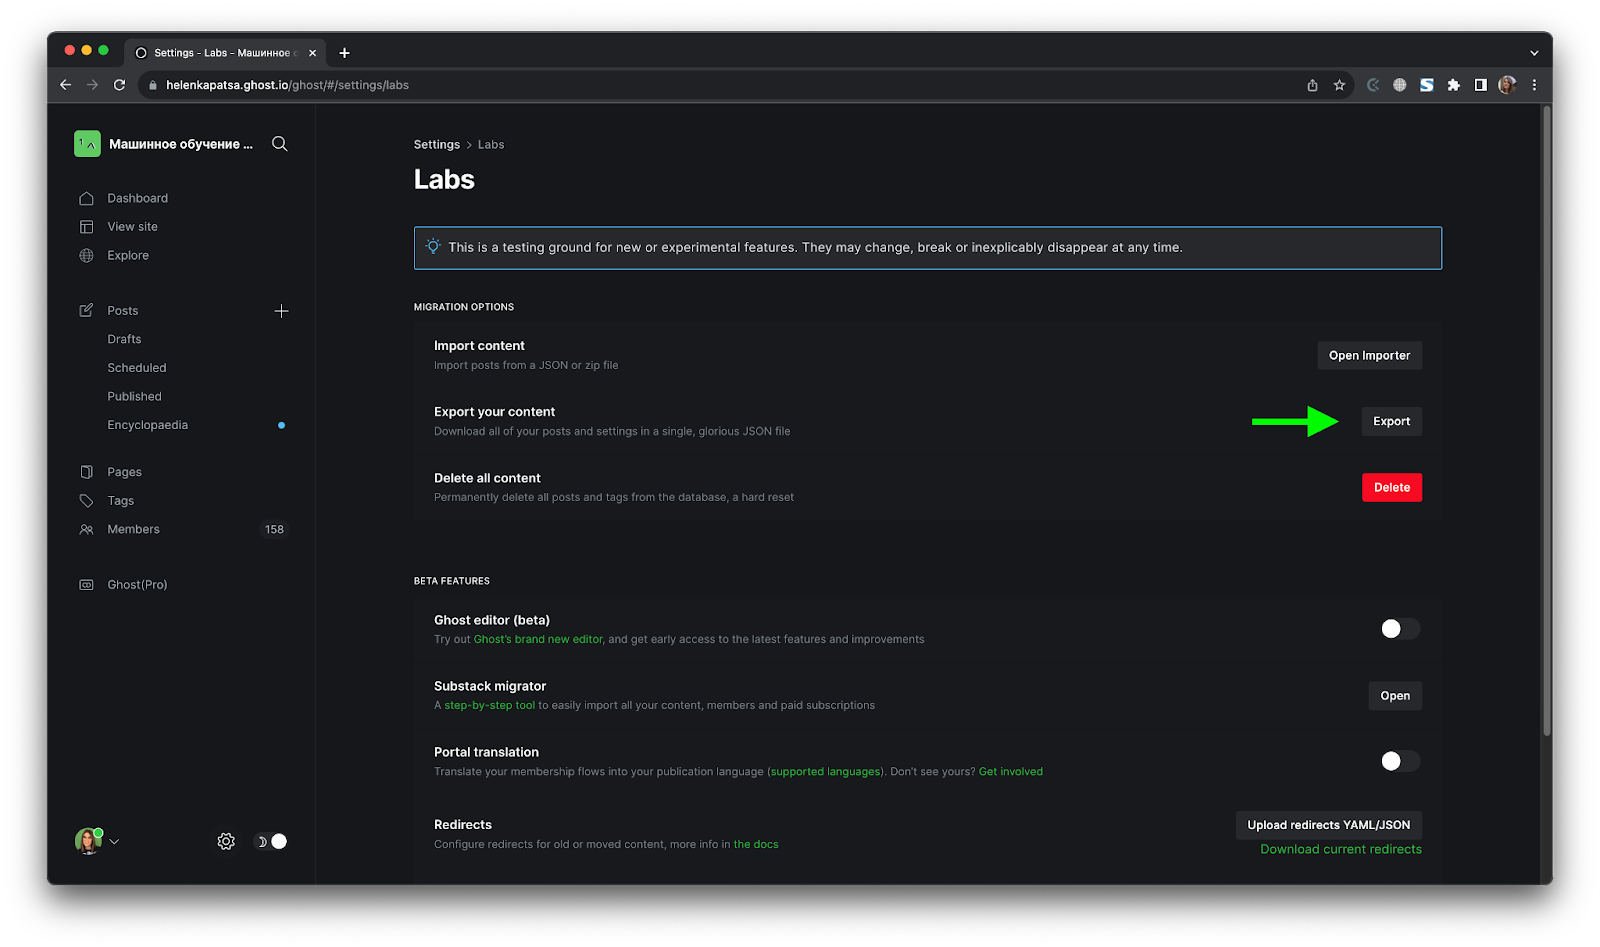The height and width of the screenshot is (947, 1600).
Task: Click the View site layout icon
Action: coord(86,227)
